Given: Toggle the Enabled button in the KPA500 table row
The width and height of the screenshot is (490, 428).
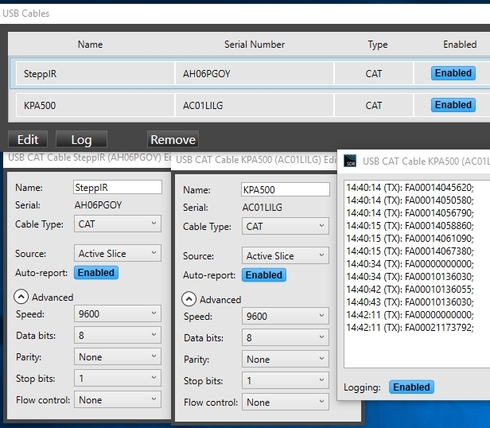Looking at the screenshot, I should click(x=453, y=105).
